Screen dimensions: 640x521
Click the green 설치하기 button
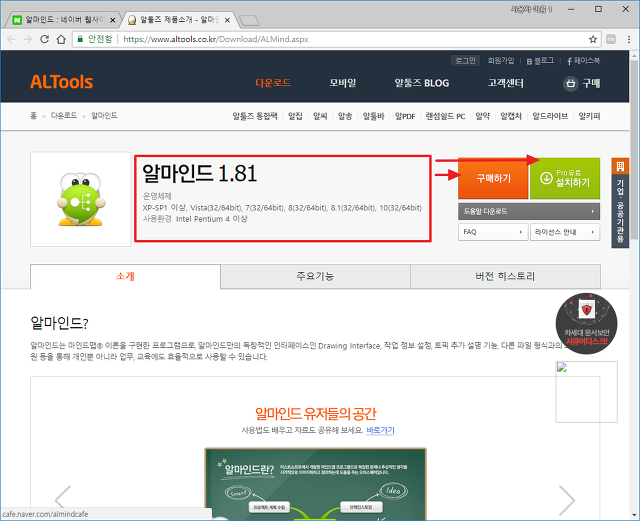tap(565, 178)
